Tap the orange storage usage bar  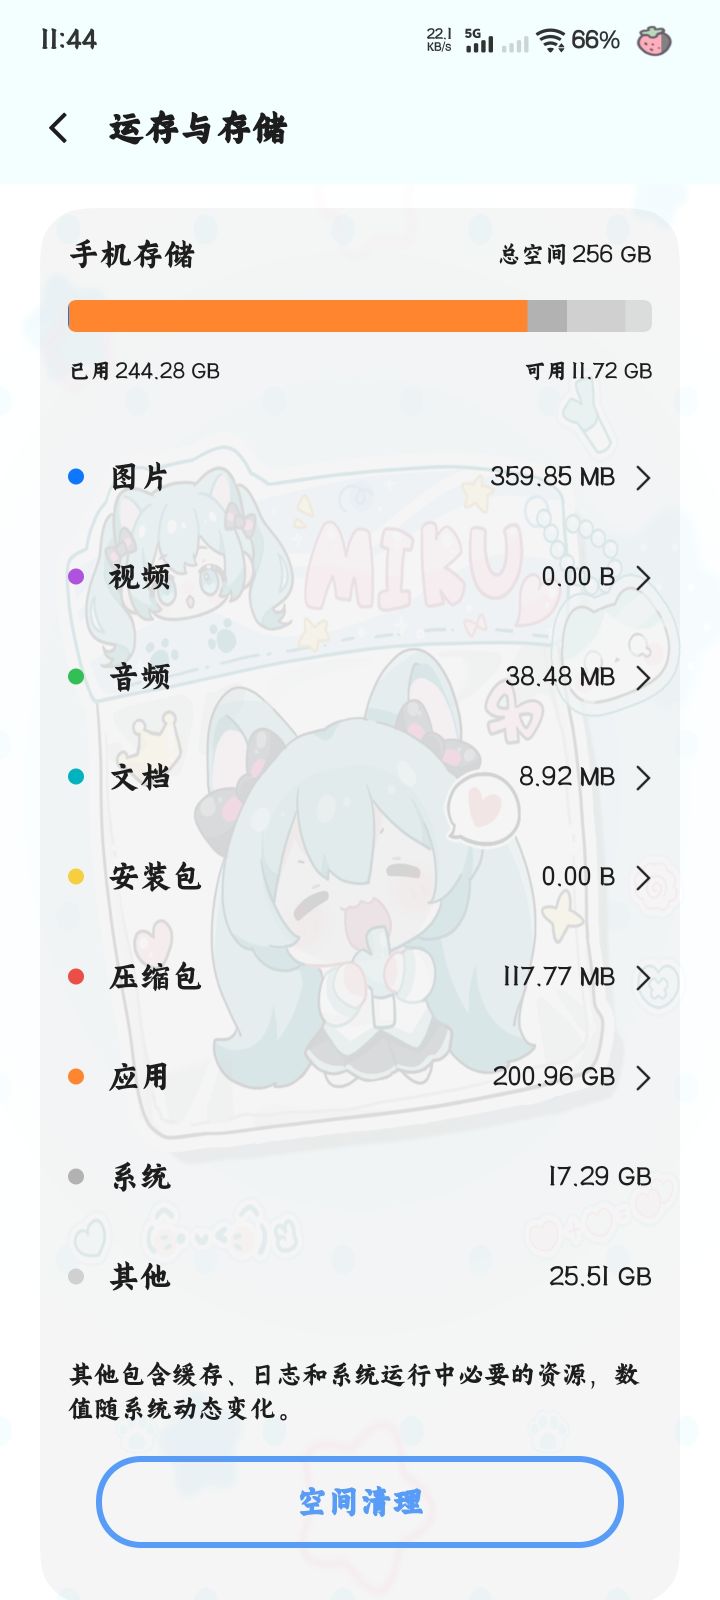298,316
